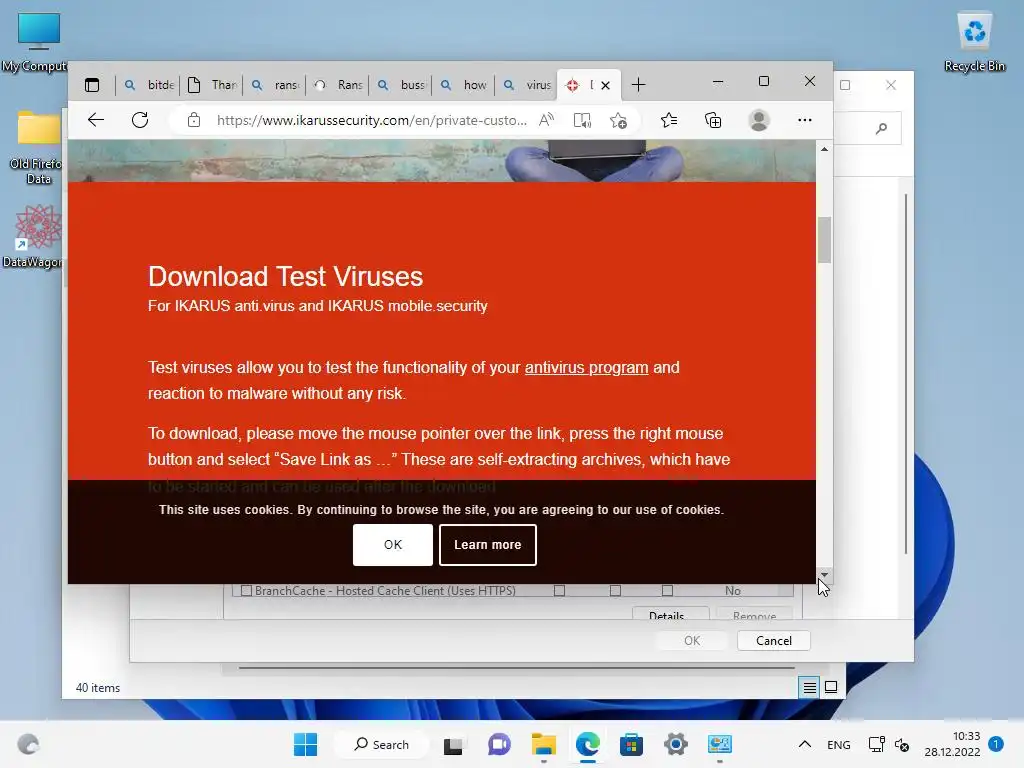The image size is (1024, 768).
Task: Open the Edge profile avatar
Action: (759, 120)
